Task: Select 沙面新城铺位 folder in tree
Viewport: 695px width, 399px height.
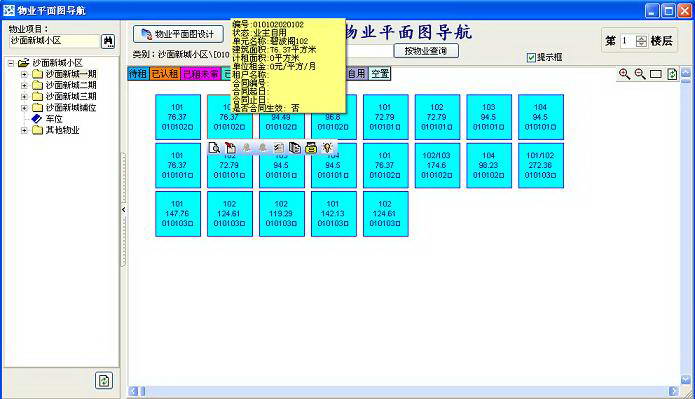Action: (x=71, y=108)
